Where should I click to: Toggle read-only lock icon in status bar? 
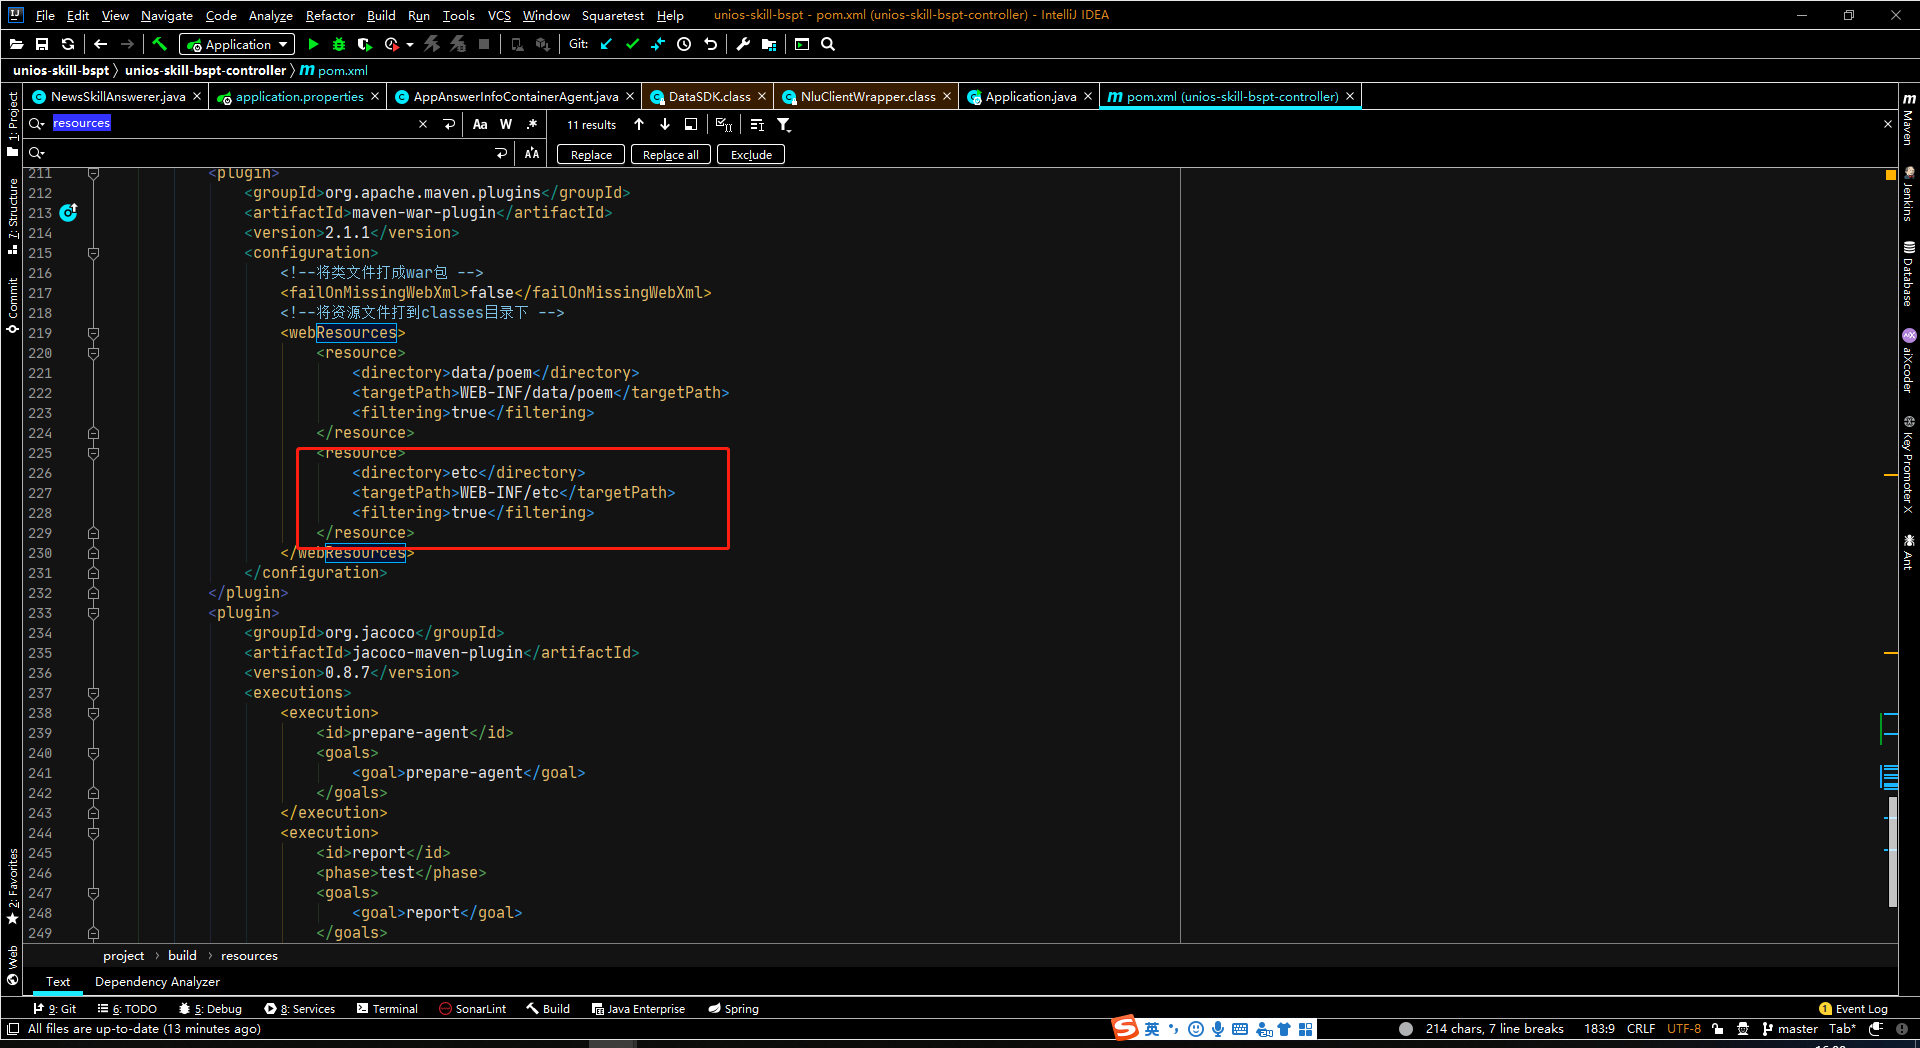click(1717, 1028)
